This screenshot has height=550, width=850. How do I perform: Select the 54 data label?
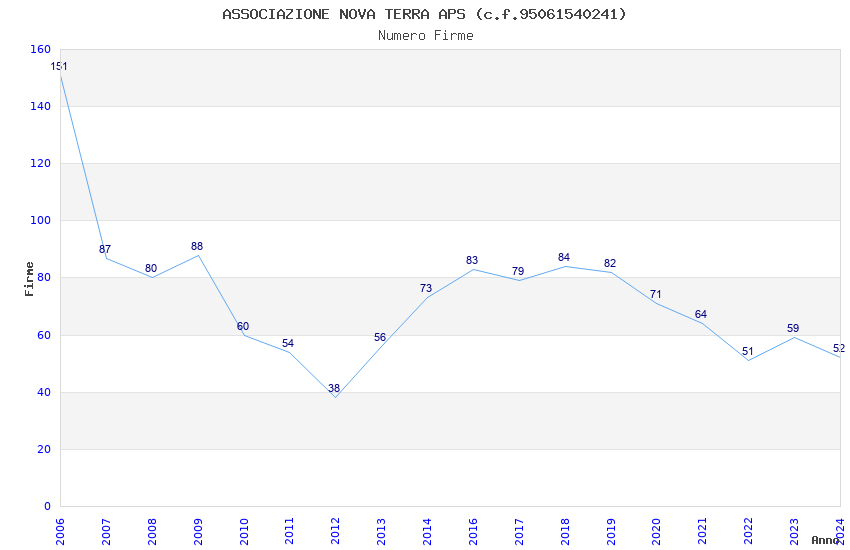pos(288,344)
